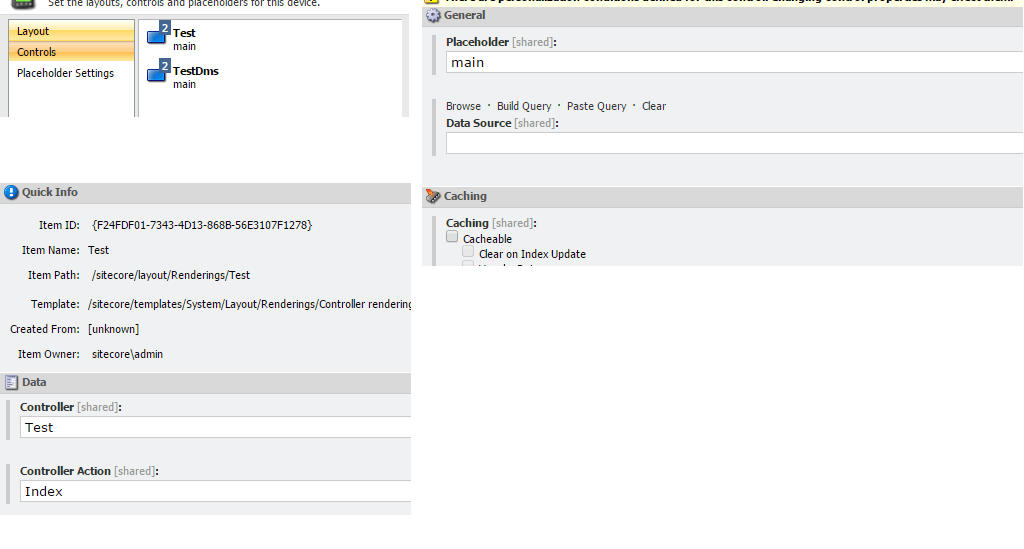
Task: Collapse the Quick Info section header
Action: (x=205, y=192)
